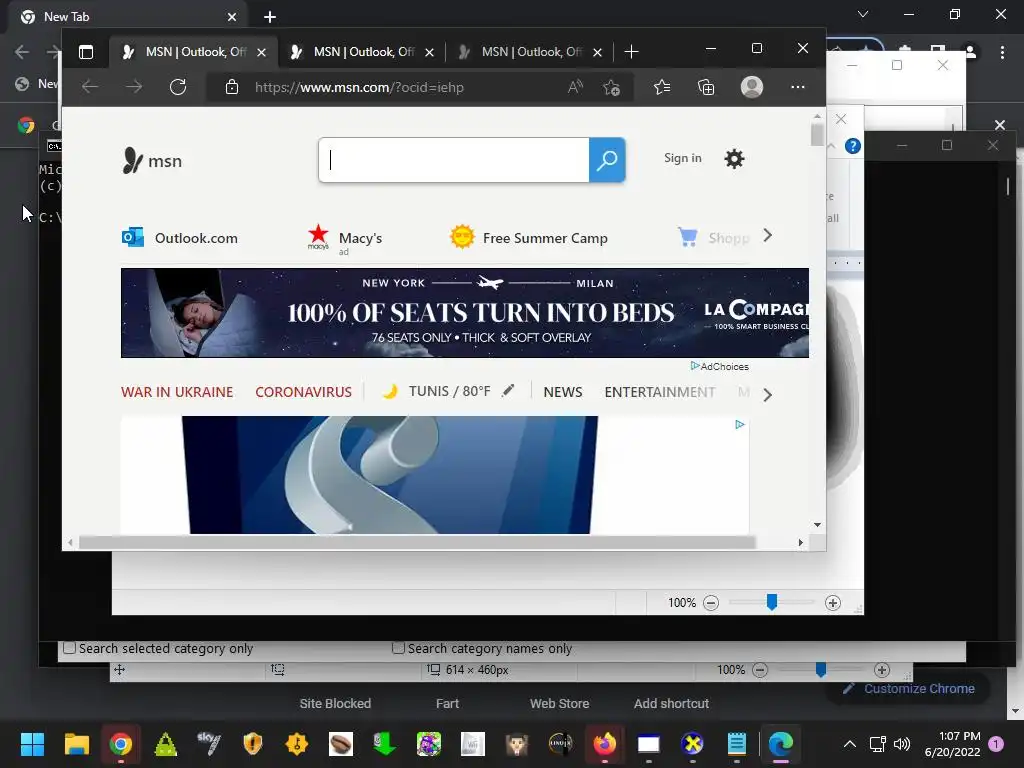Image resolution: width=1024 pixels, height=768 pixels.
Task: Open CORONAVIRUS section
Action: [x=303, y=392]
